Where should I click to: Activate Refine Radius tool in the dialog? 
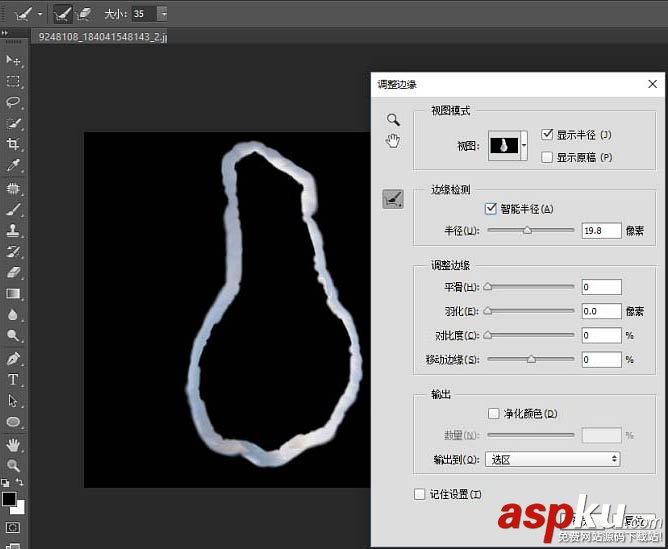393,199
